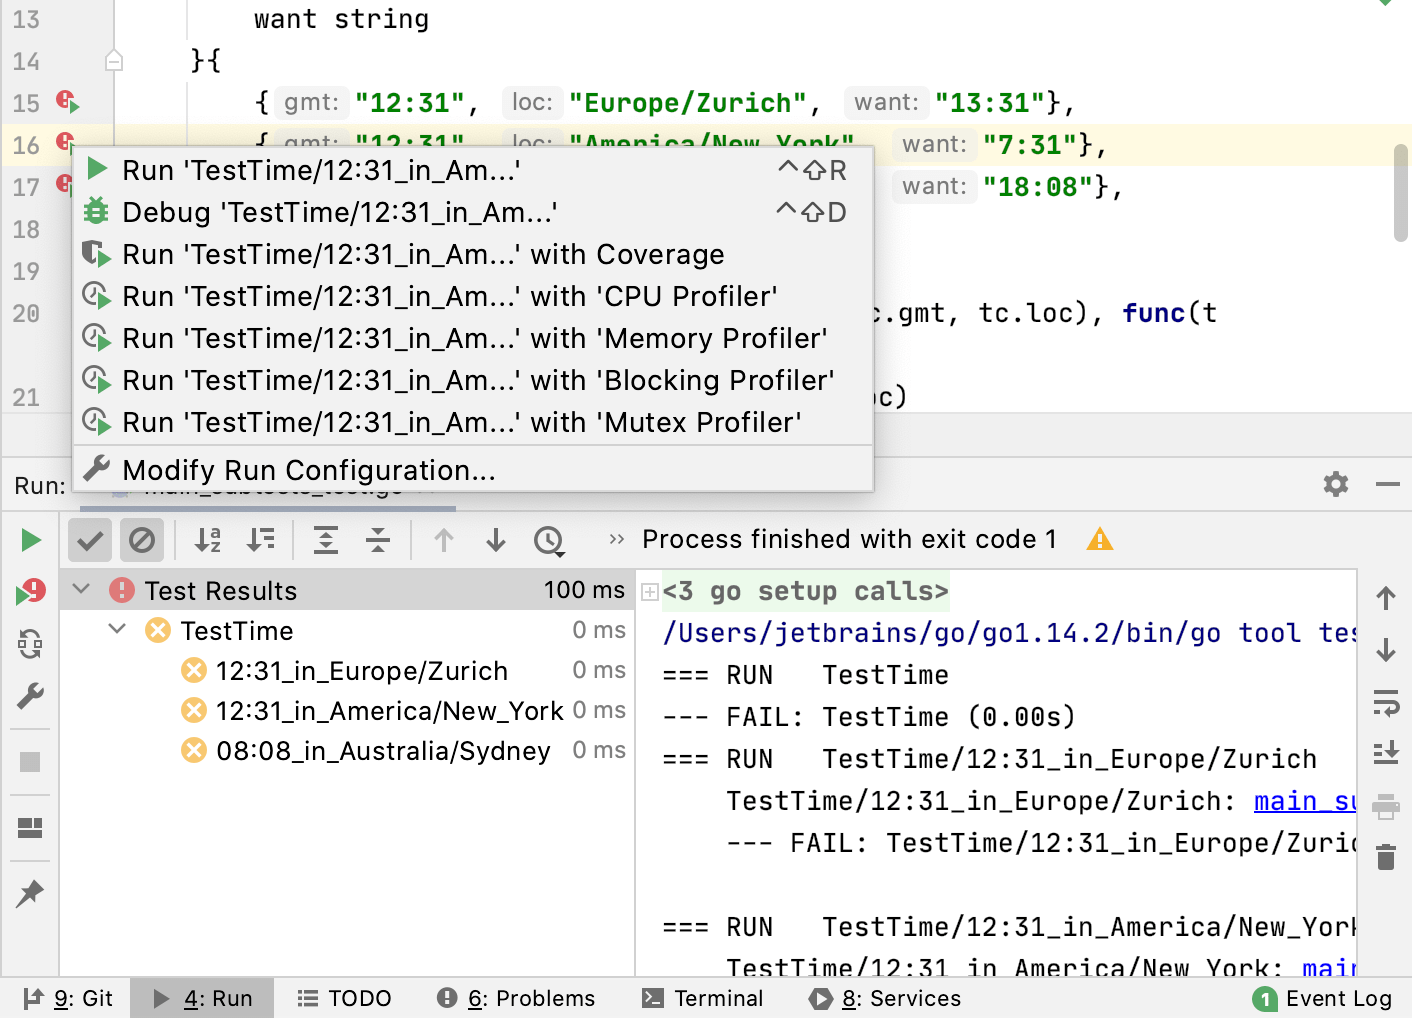The width and height of the screenshot is (1412, 1018).
Task: Expand the go setup calls node
Action: (650, 590)
